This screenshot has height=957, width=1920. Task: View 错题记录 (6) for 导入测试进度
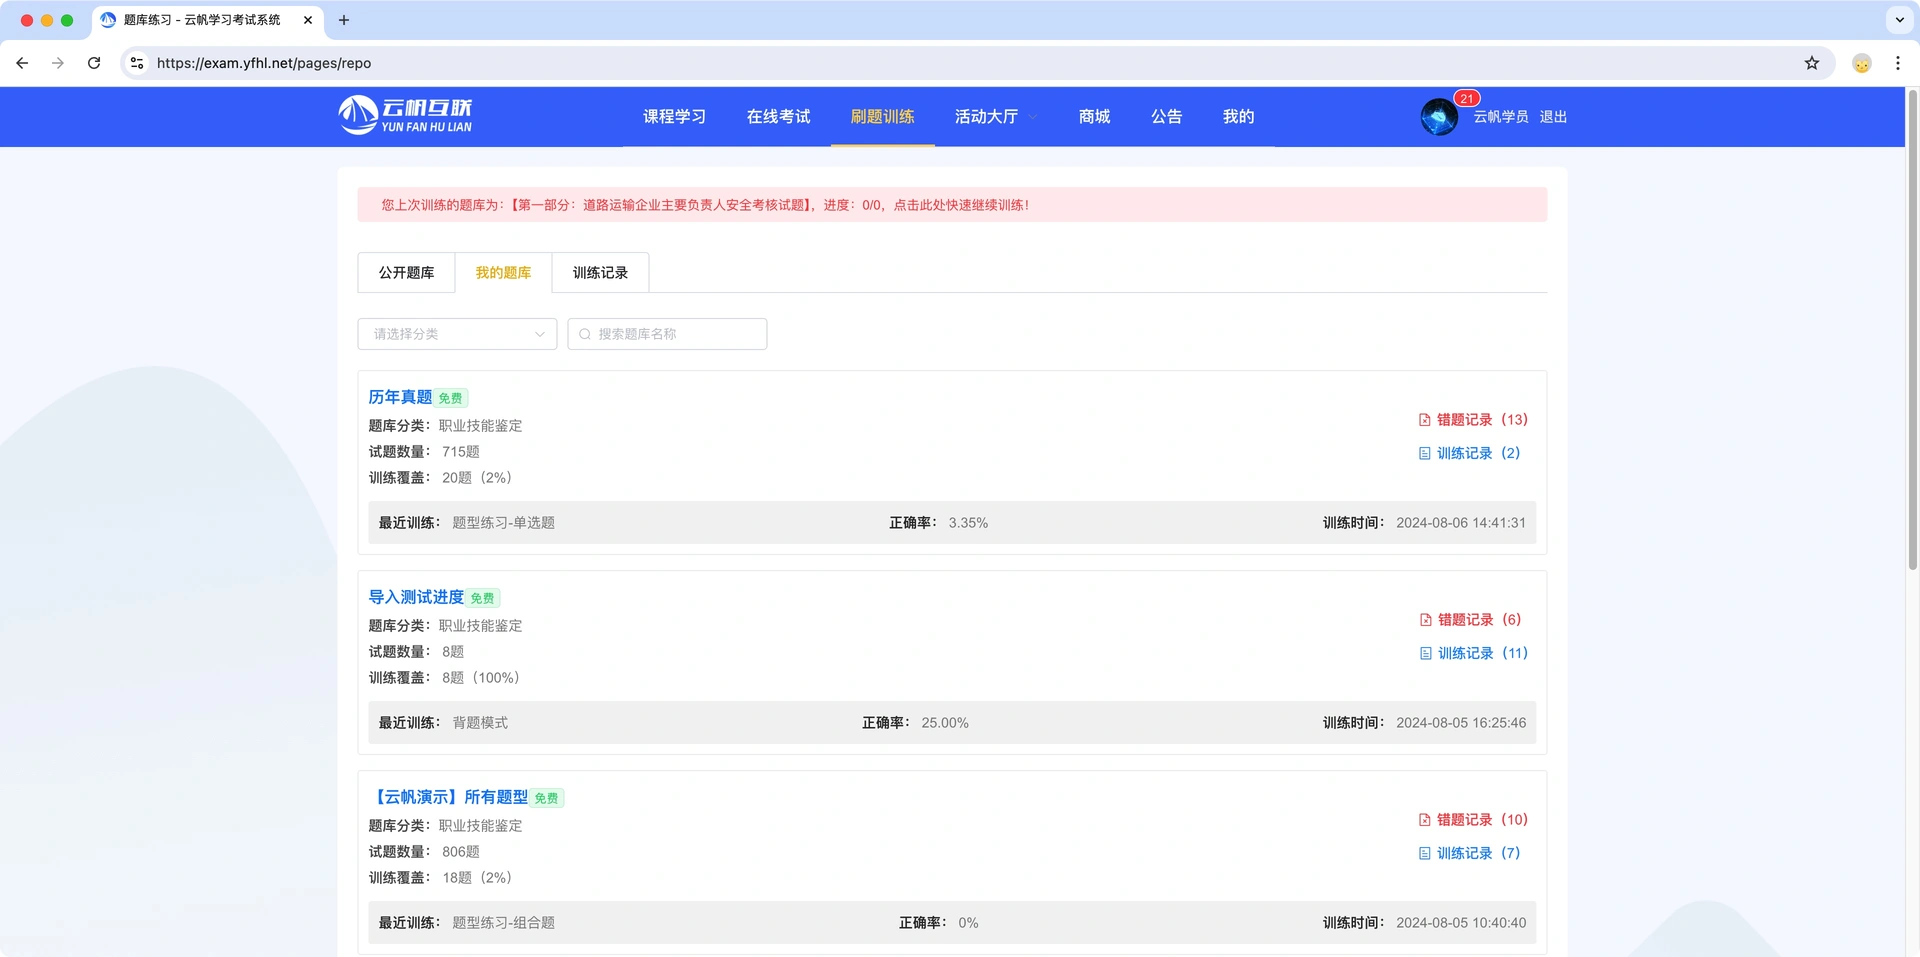[x=1470, y=620]
